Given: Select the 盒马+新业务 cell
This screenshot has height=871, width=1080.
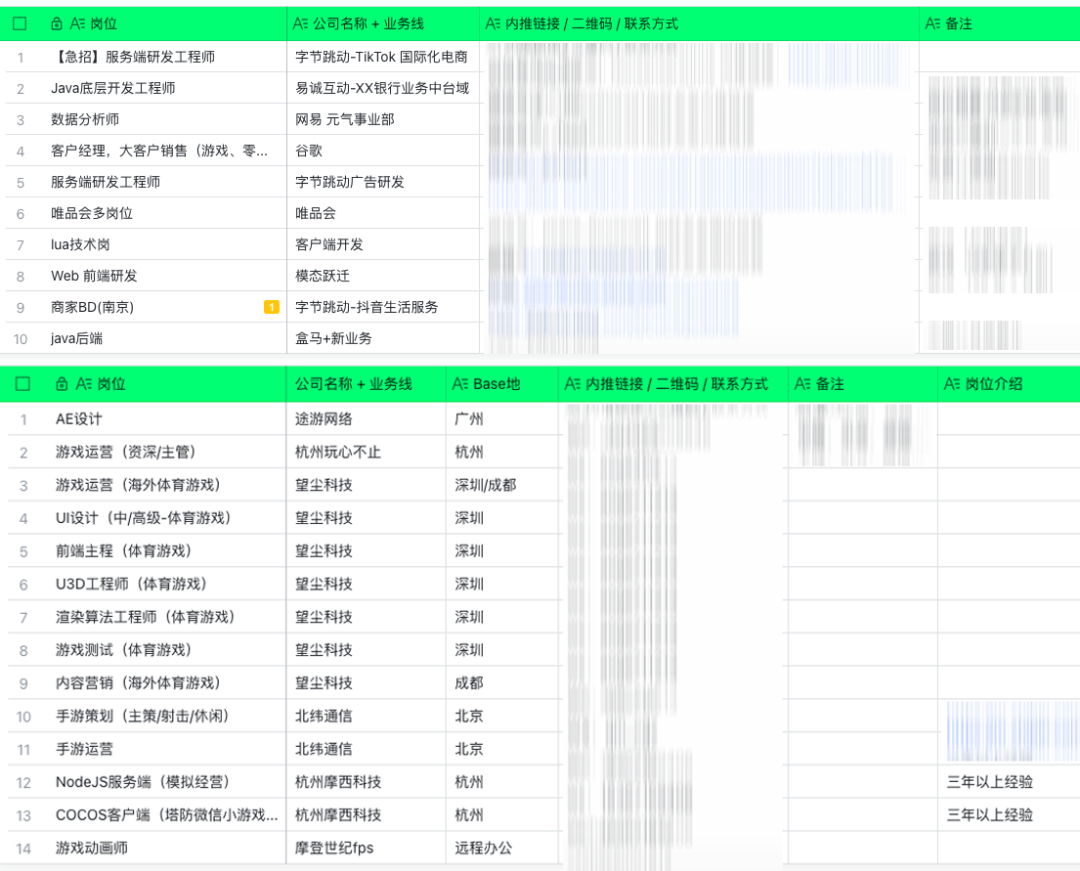Looking at the screenshot, I should coord(383,338).
